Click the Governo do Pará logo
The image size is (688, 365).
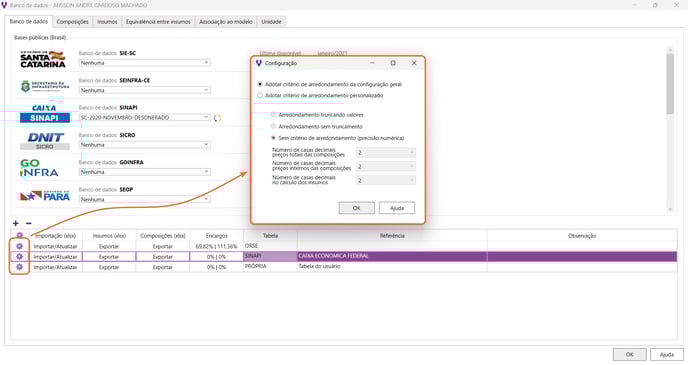point(45,196)
